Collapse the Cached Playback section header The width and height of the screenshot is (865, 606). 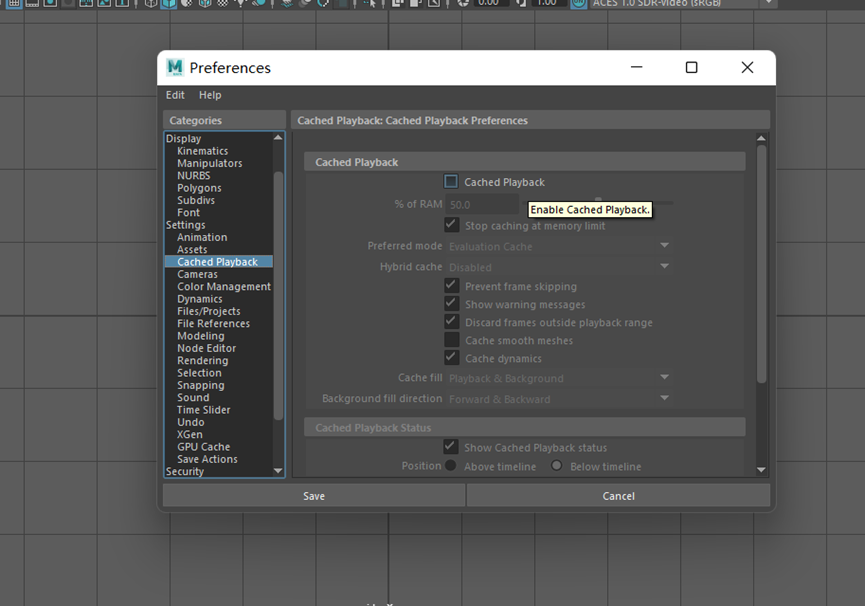pyautogui.click(x=525, y=162)
